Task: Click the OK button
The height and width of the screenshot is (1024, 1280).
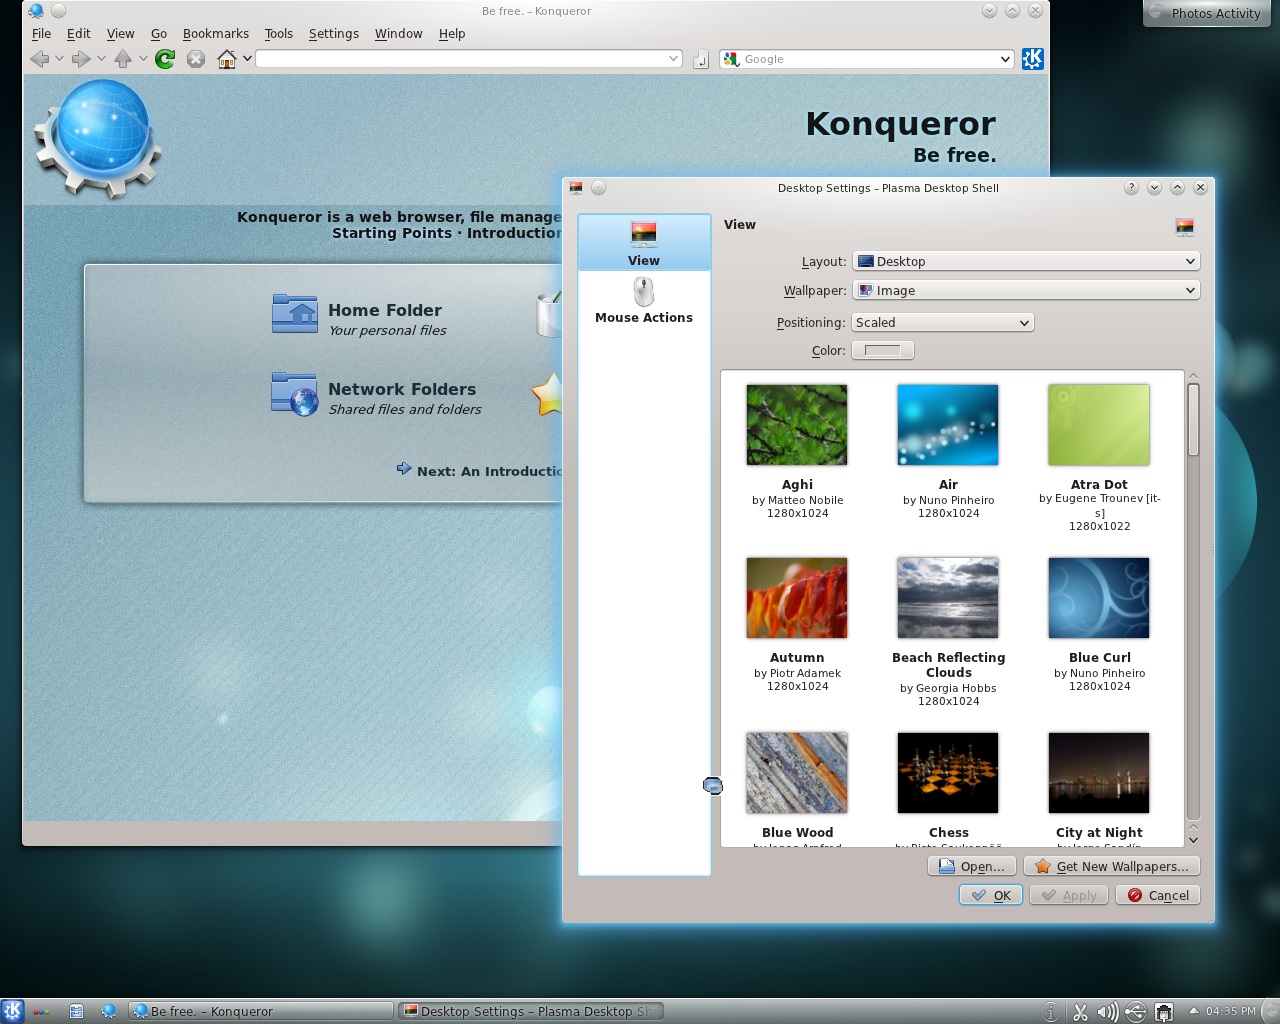Action: tap(991, 895)
